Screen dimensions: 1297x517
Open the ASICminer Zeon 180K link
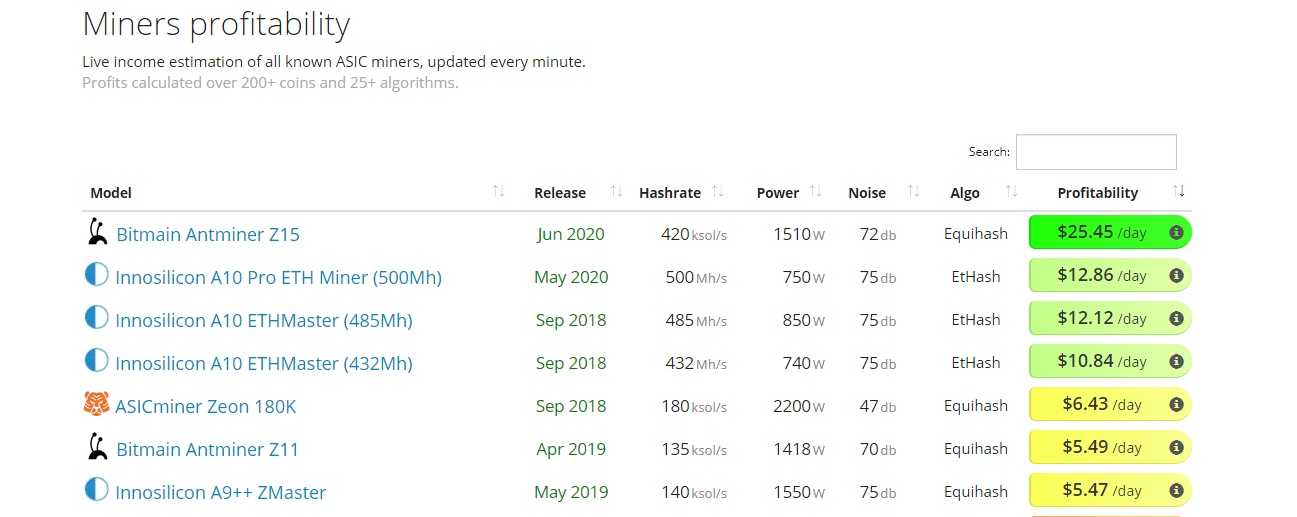206,406
